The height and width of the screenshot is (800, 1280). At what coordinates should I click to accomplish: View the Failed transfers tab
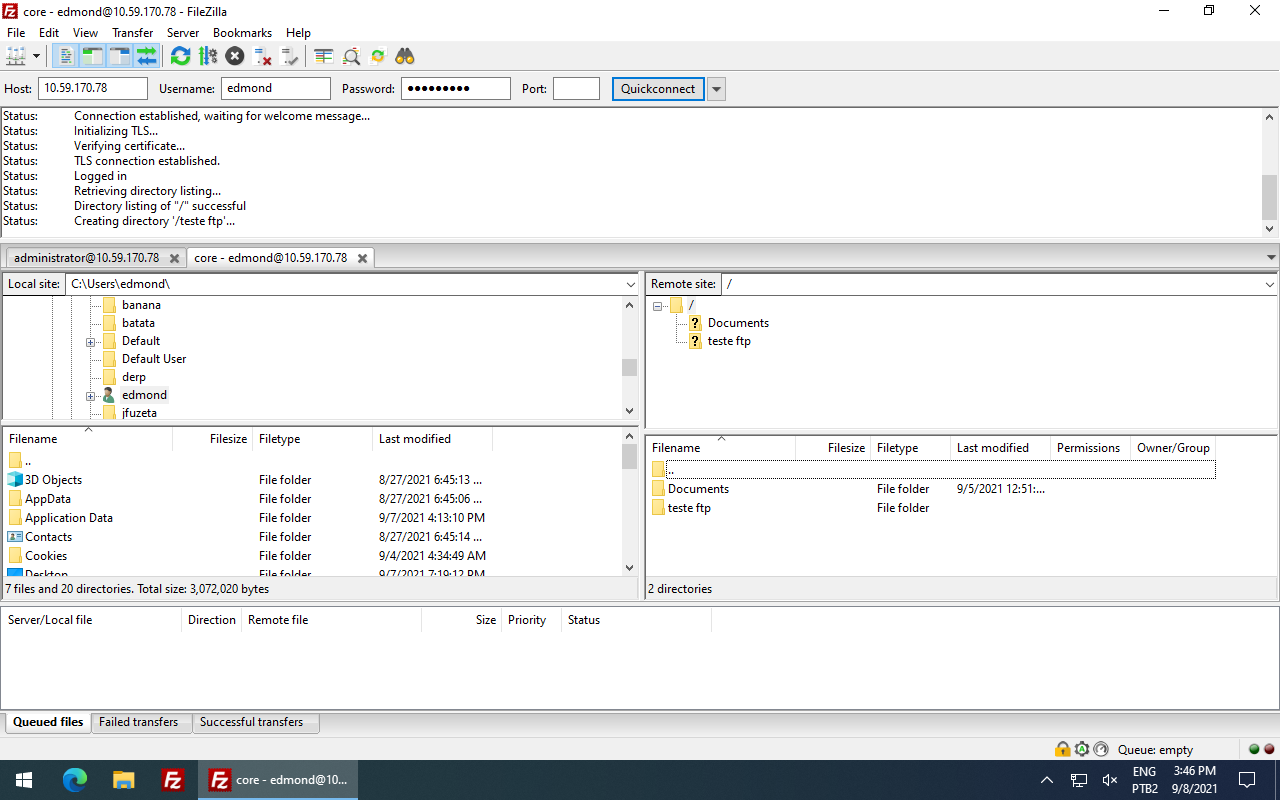(140, 721)
